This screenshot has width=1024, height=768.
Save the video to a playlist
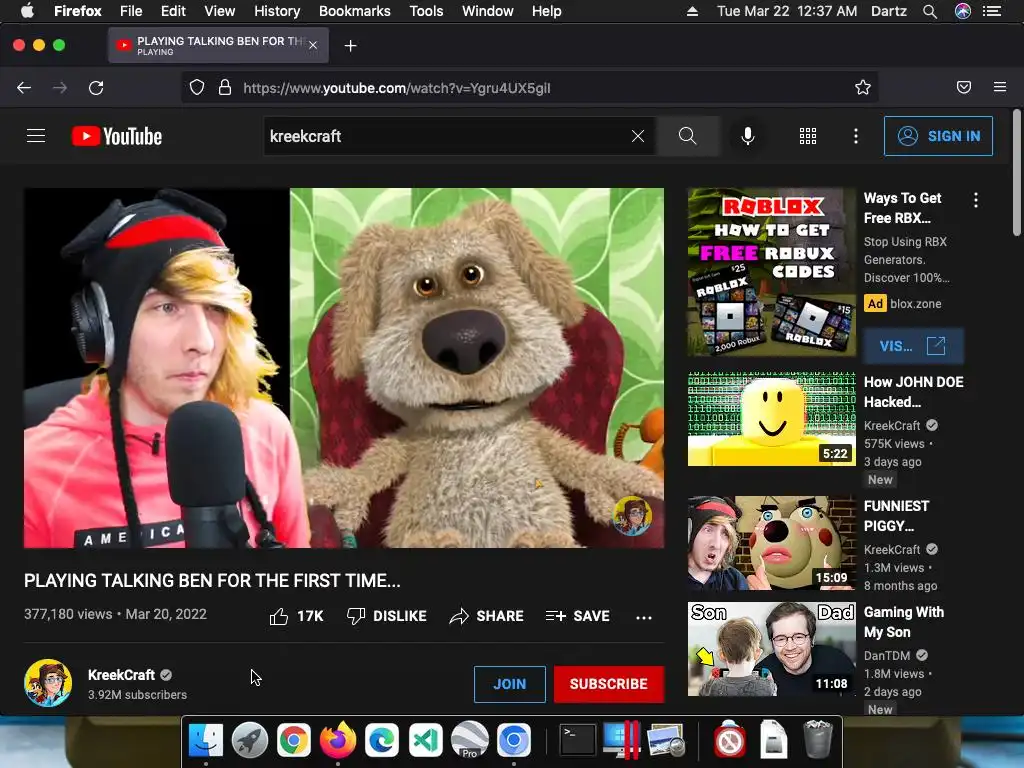(x=578, y=616)
